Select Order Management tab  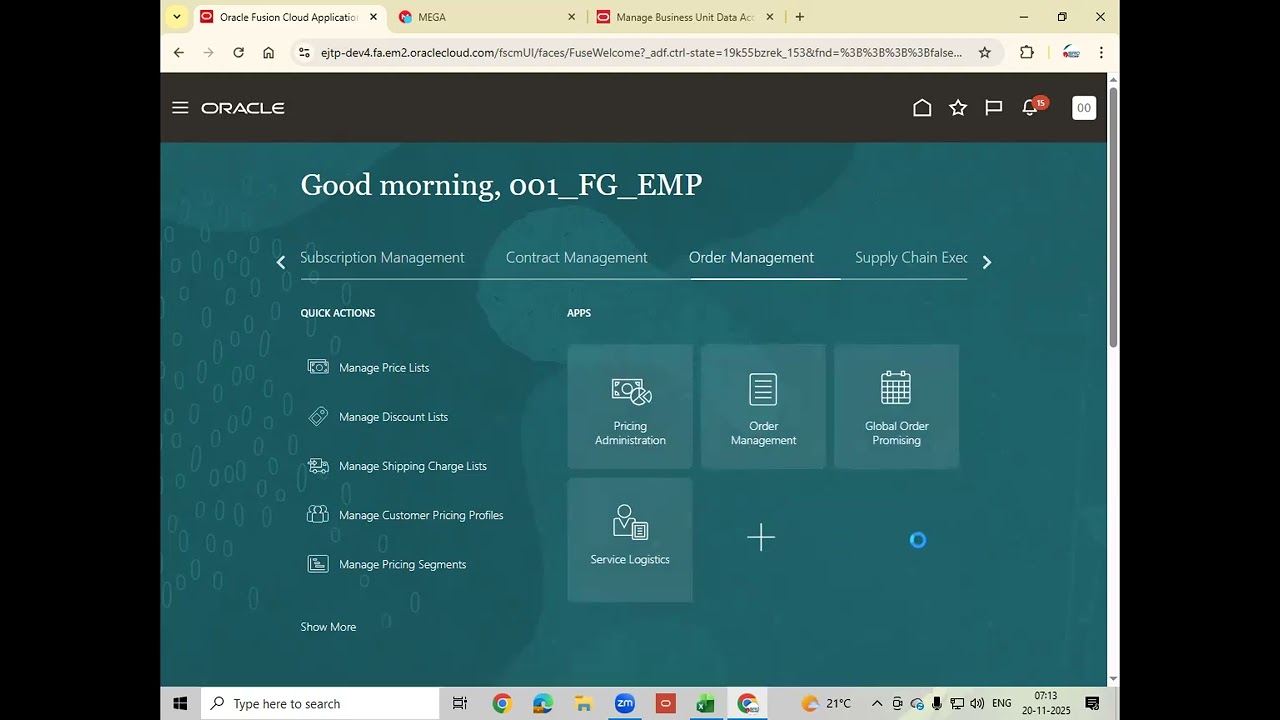point(751,258)
